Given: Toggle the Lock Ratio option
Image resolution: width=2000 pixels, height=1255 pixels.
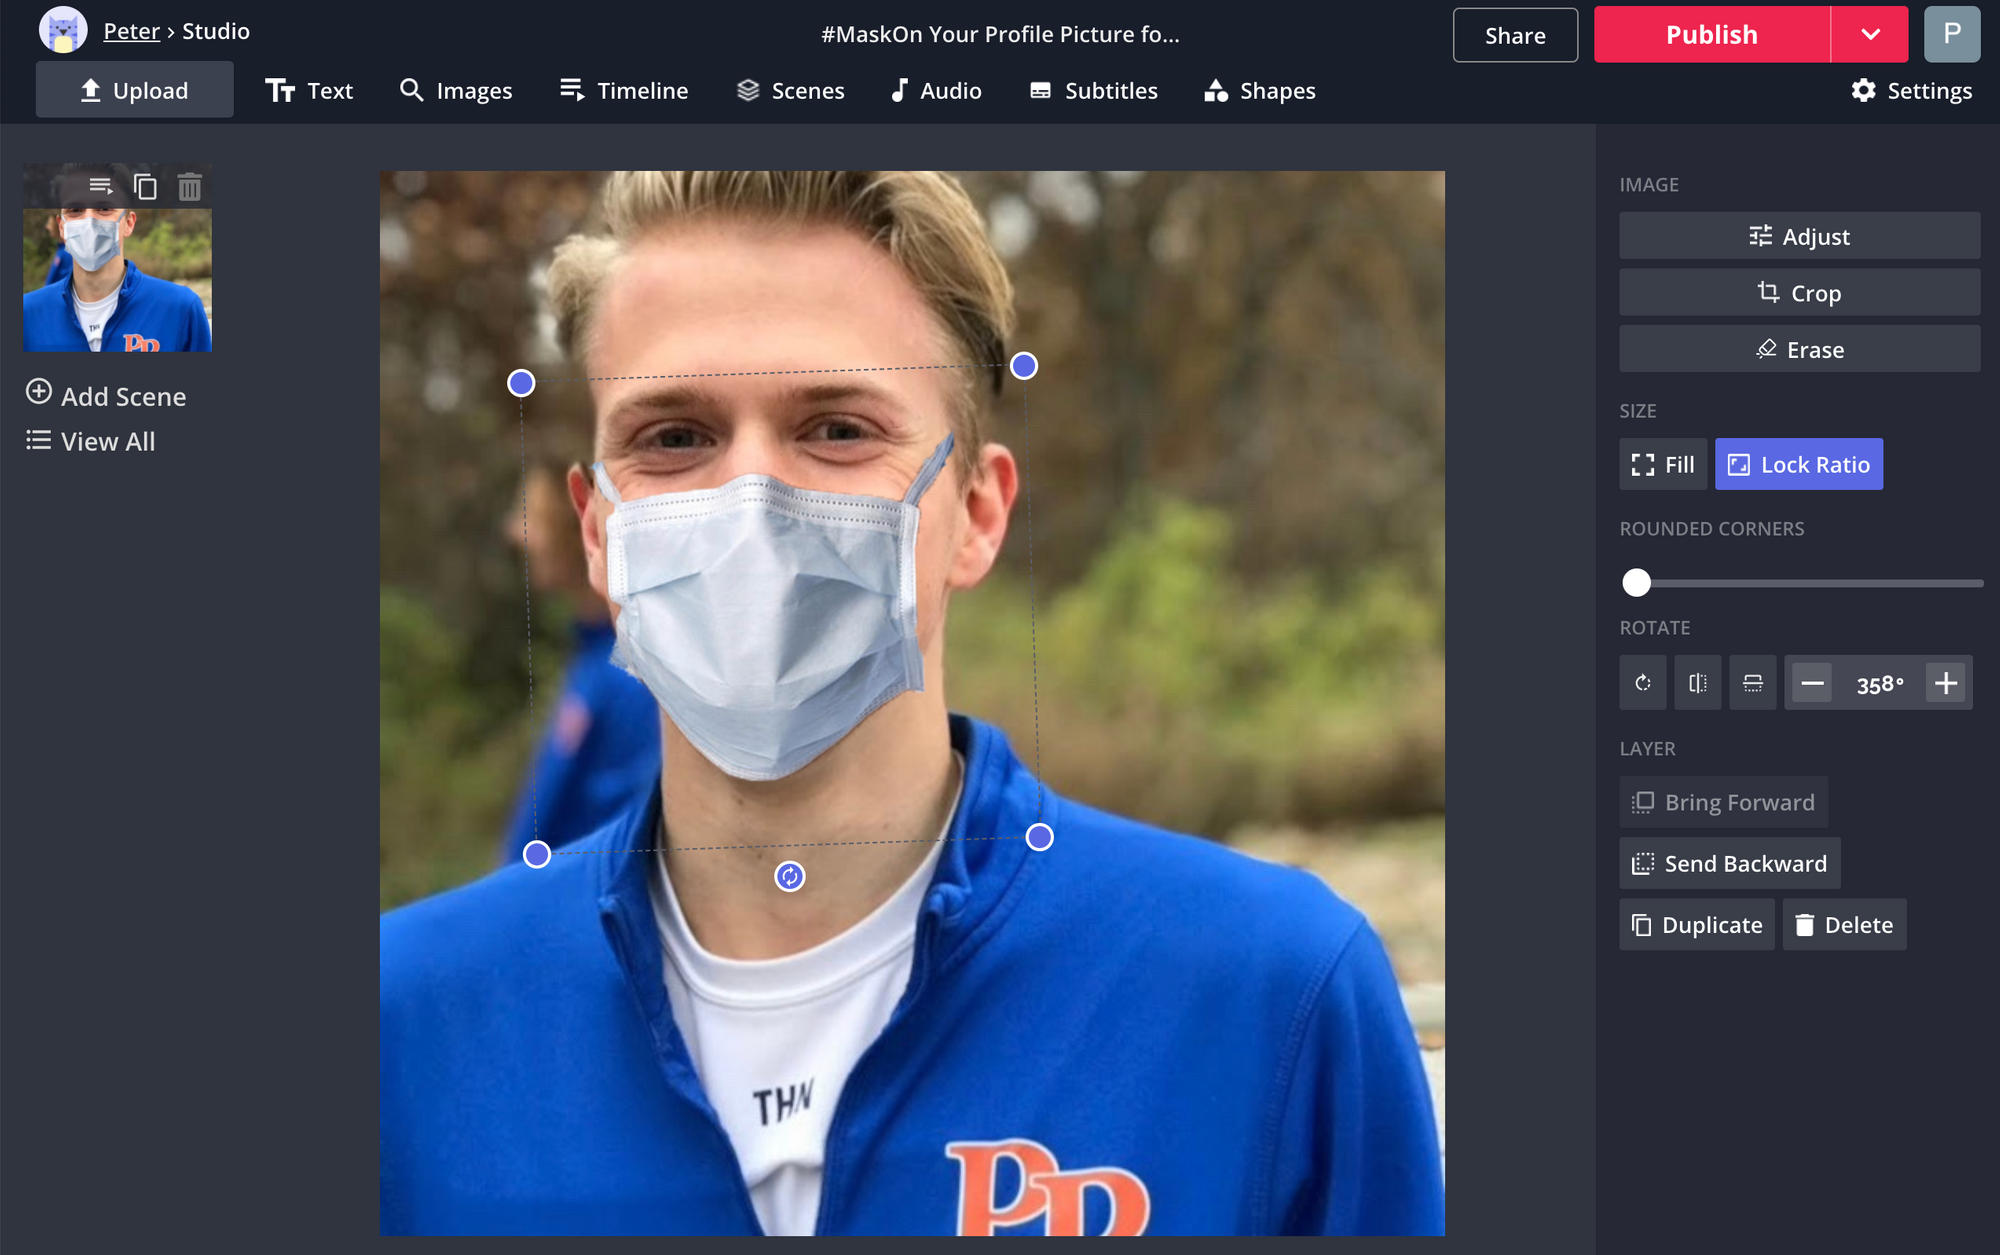Looking at the screenshot, I should (1798, 465).
